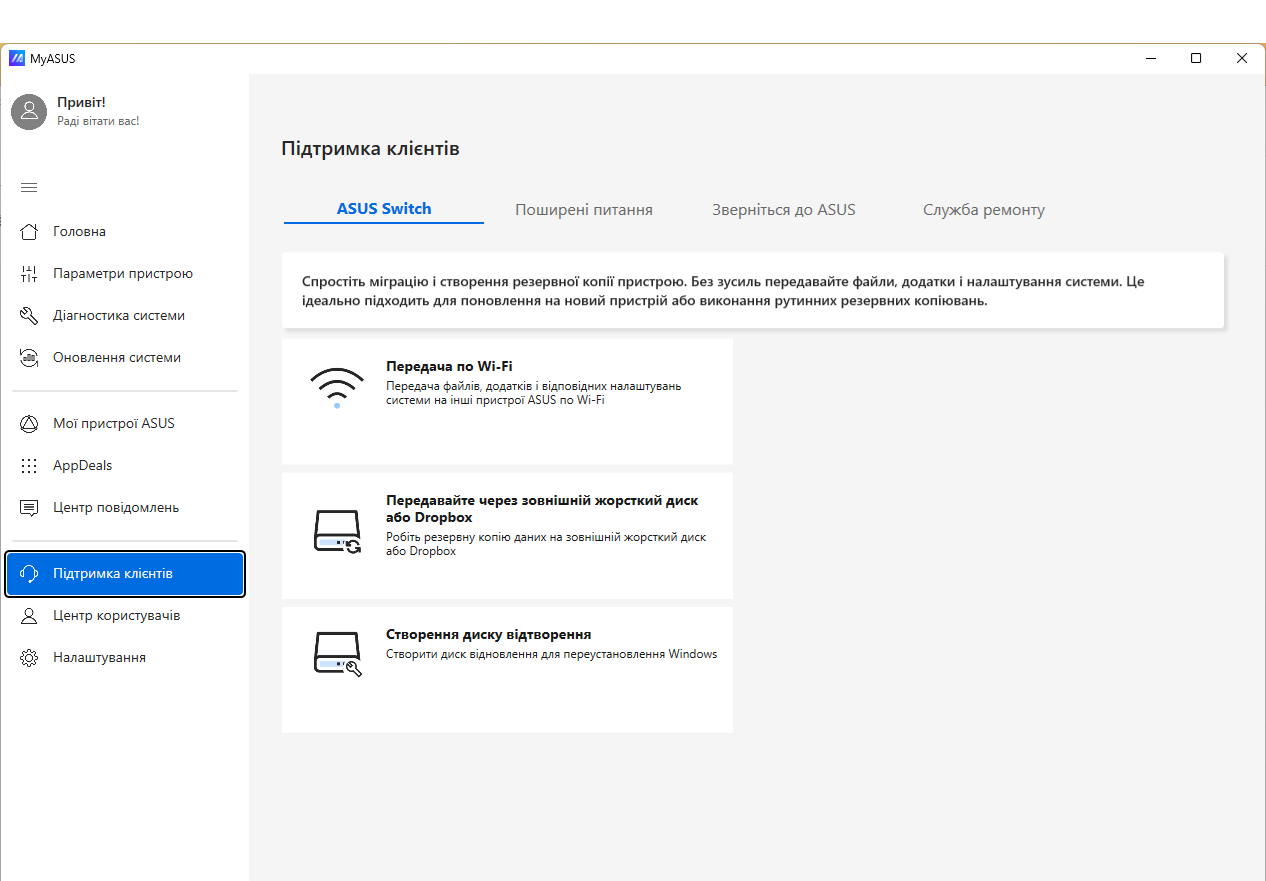1266x881 pixels.
Task: Open the Служба ремонту tab
Action: (x=984, y=210)
